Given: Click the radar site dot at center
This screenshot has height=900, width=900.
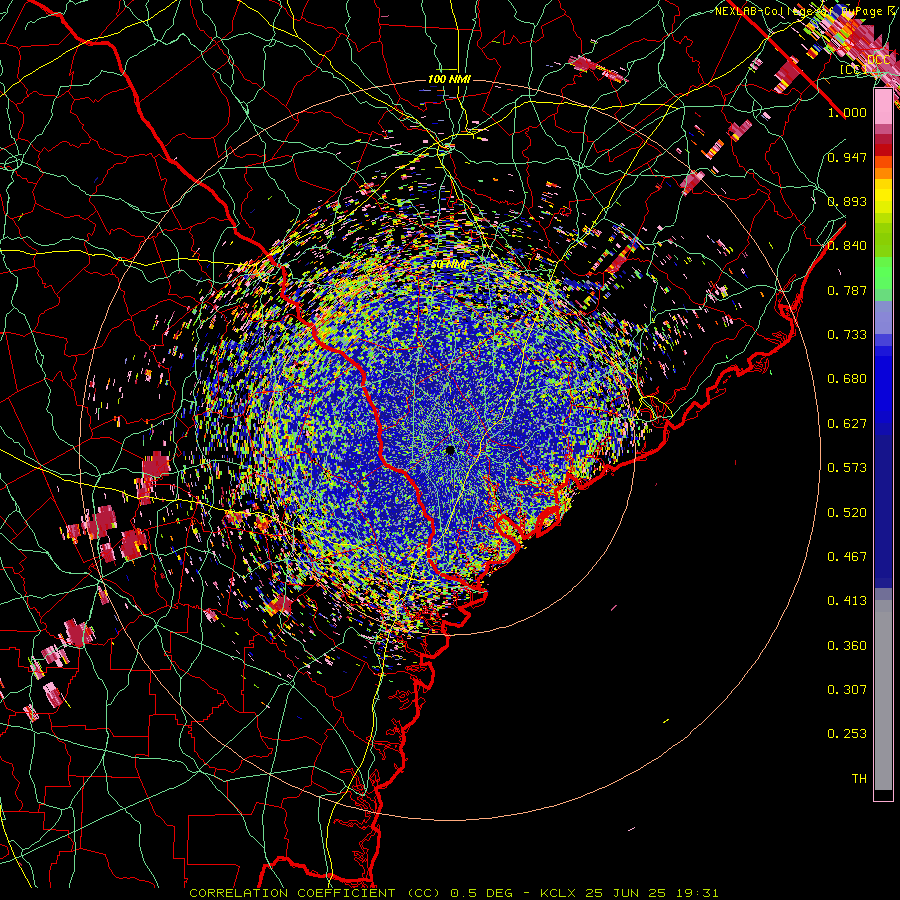Looking at the screenshot, I should click(450, 450).
